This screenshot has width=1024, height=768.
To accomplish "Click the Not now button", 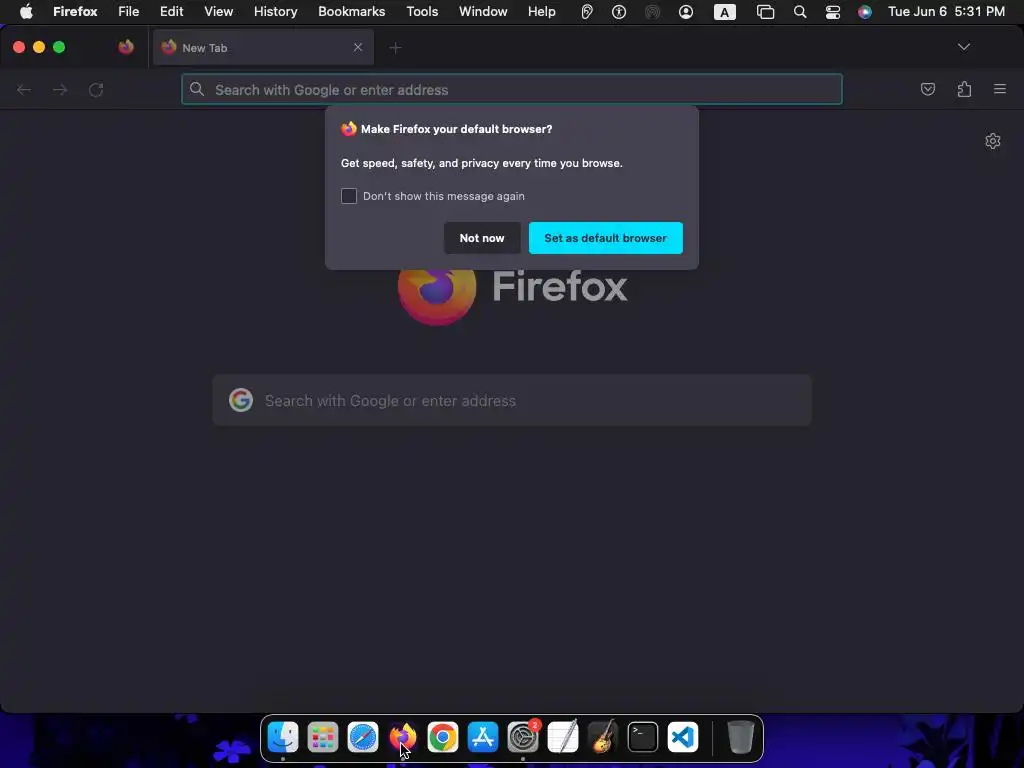I will tap(482, 238).
